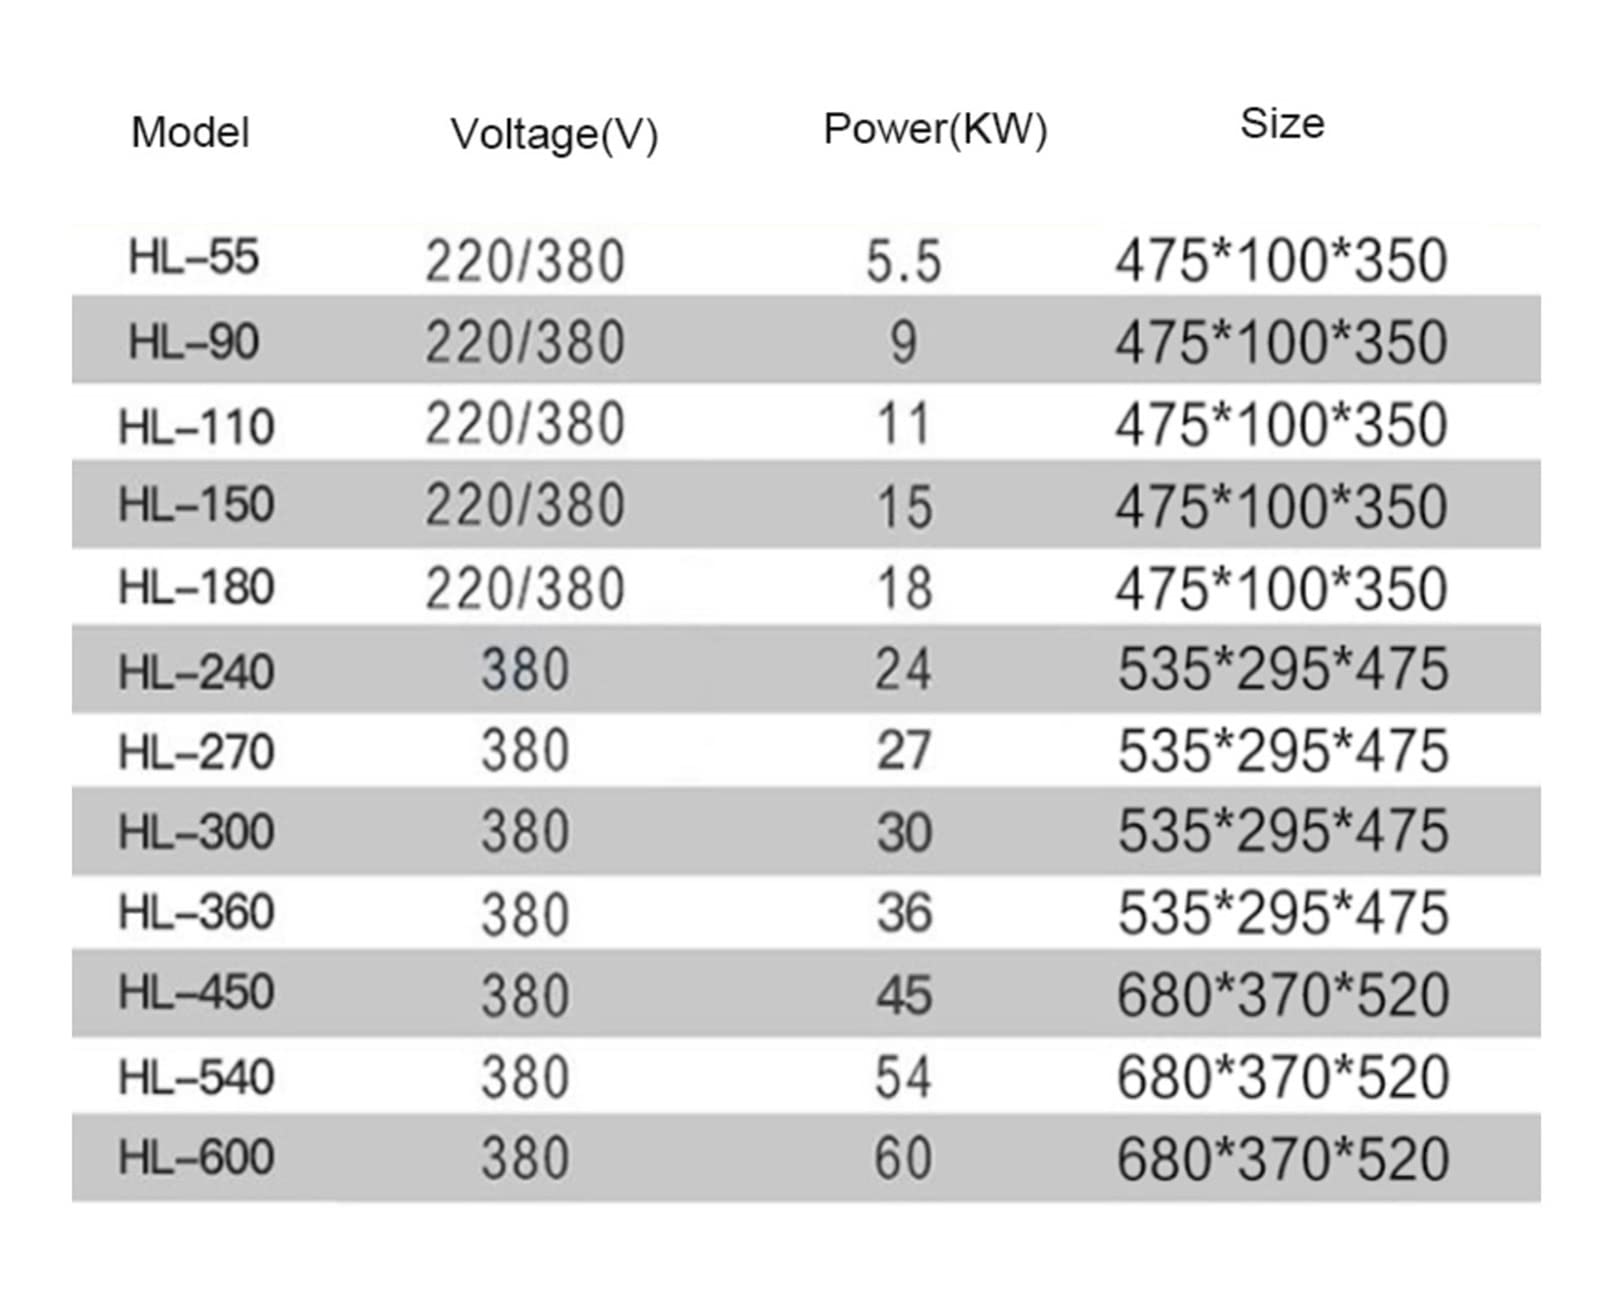
Task: Click the HL-180 voltage 220/380 cell
Action: pos(525,588)
